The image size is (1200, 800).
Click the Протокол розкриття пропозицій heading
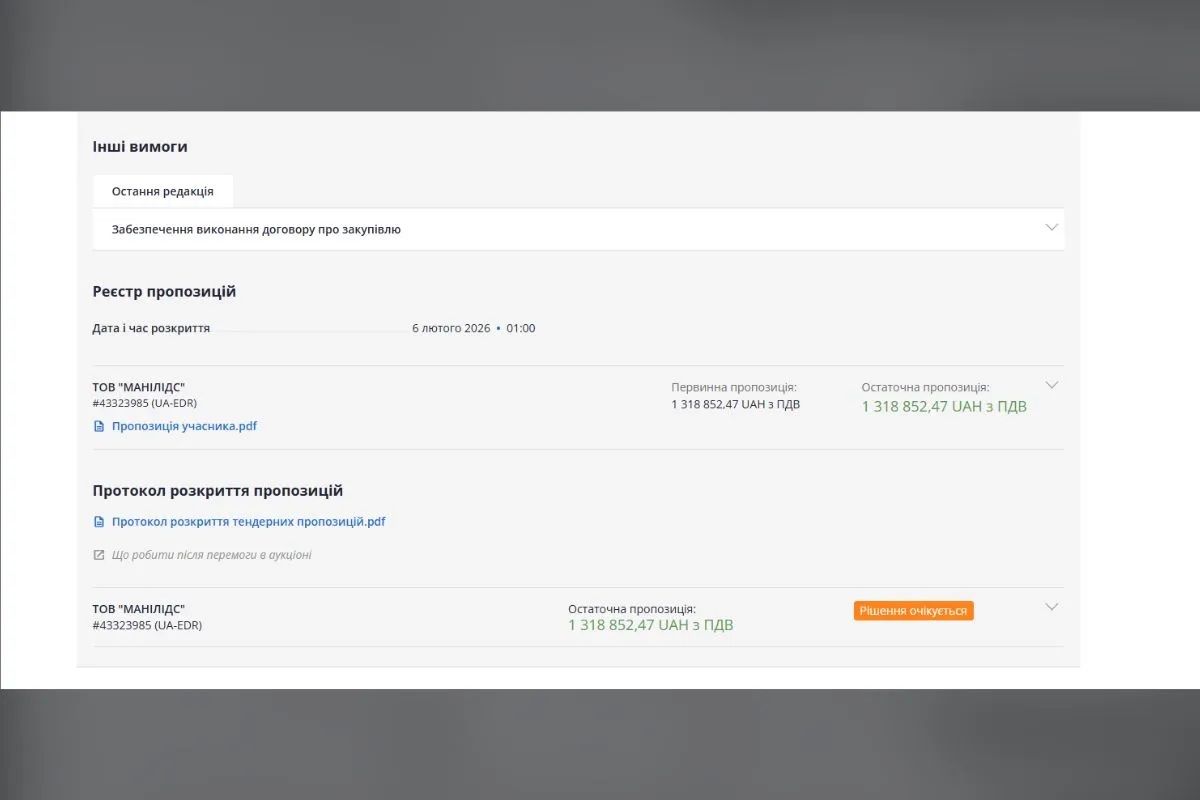(x=217, y=491)
